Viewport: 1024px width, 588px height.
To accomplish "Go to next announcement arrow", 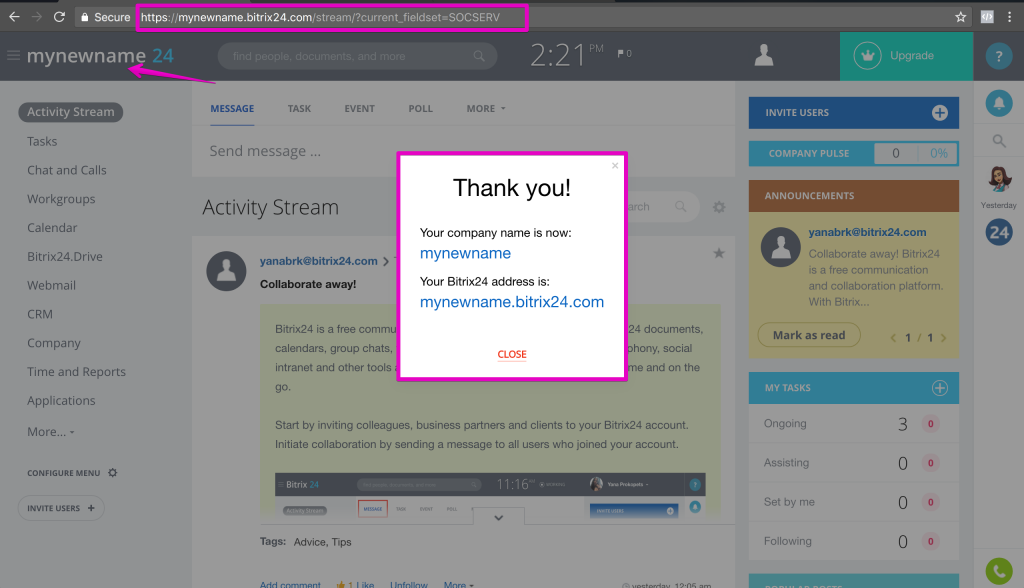I will coord(944,338).
